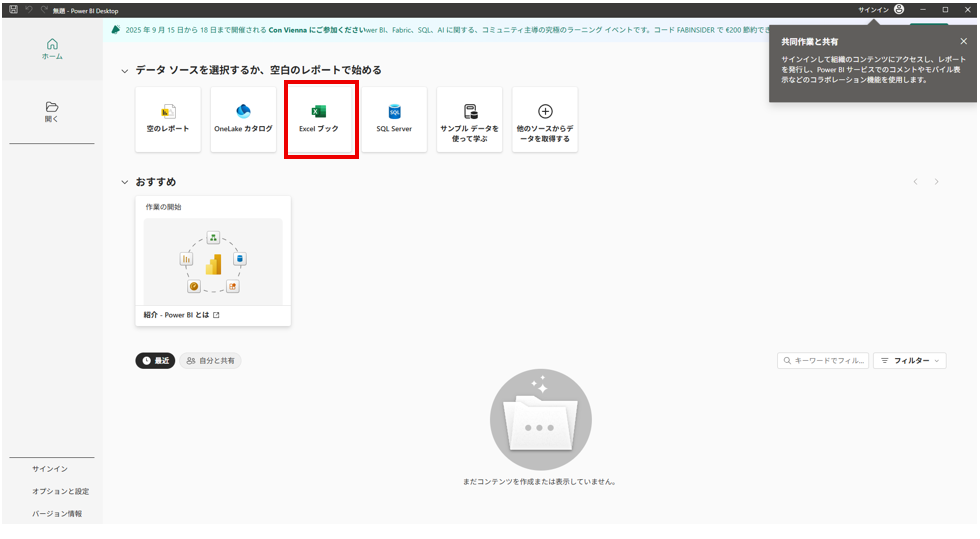The height and width of the screenshot is (539, 980).
Task: Close the 共同作業と共有 tooltip
Action: pyautogui.click(x=963, y=41)
